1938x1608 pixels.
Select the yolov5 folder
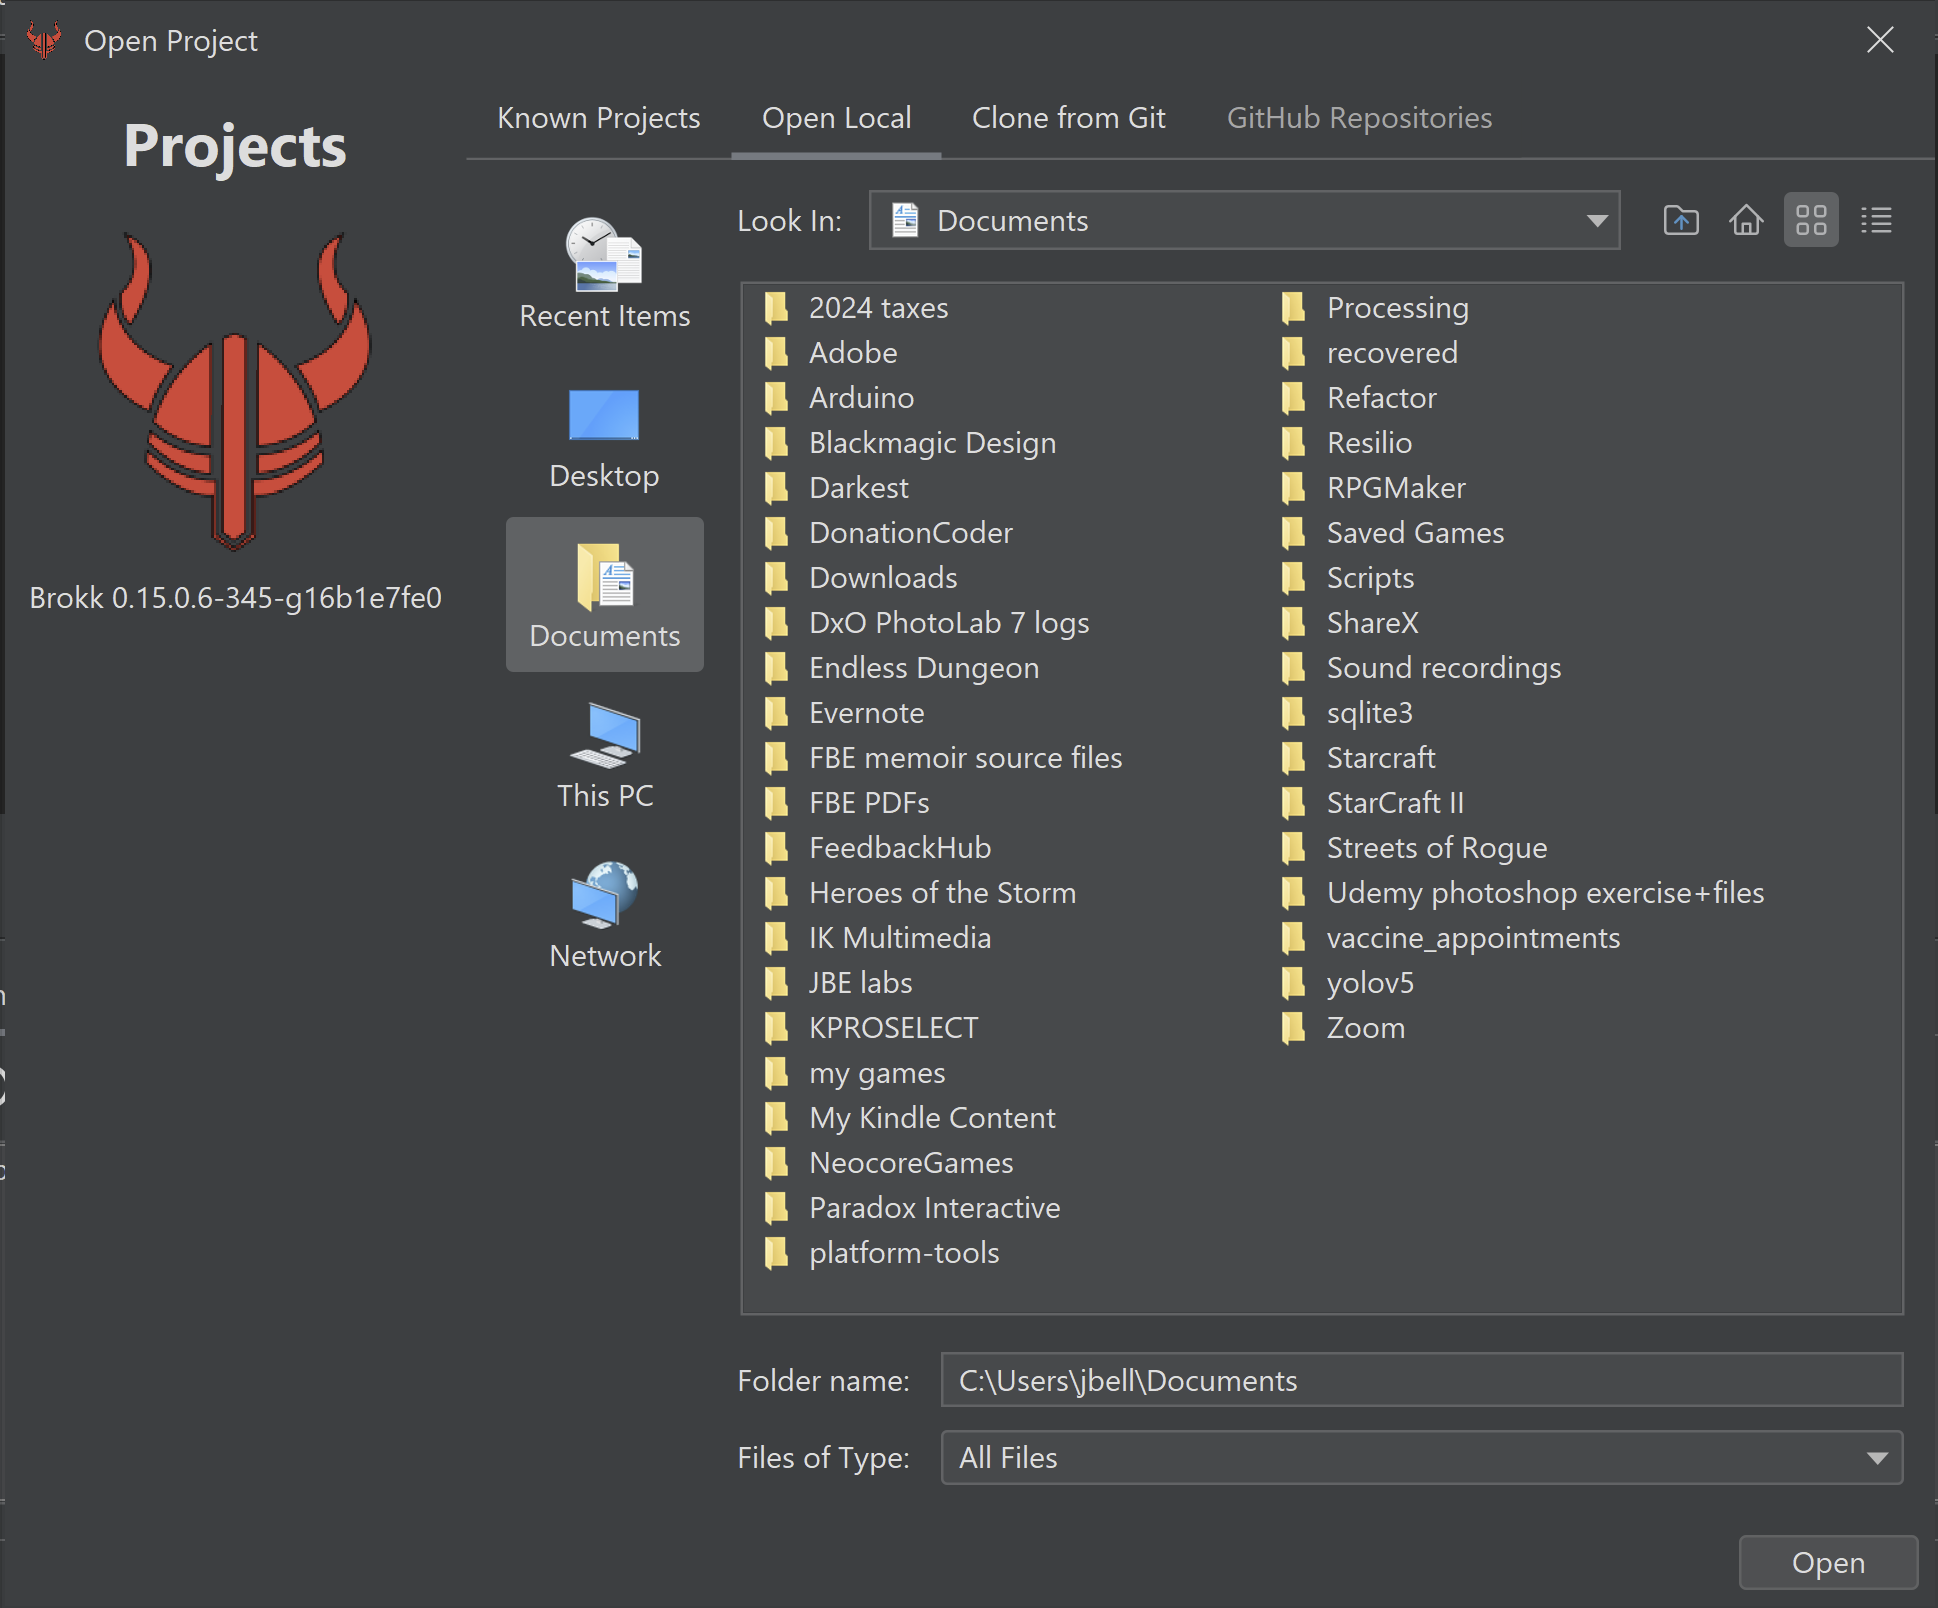(x=1369, y=983)
